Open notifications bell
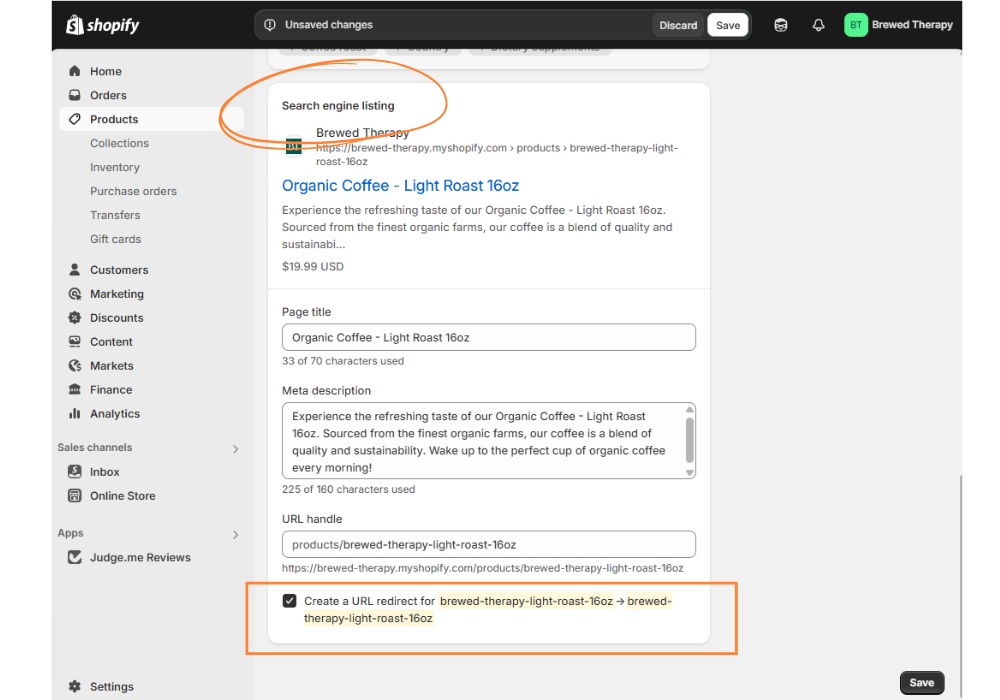 click(x=818, y=25)
